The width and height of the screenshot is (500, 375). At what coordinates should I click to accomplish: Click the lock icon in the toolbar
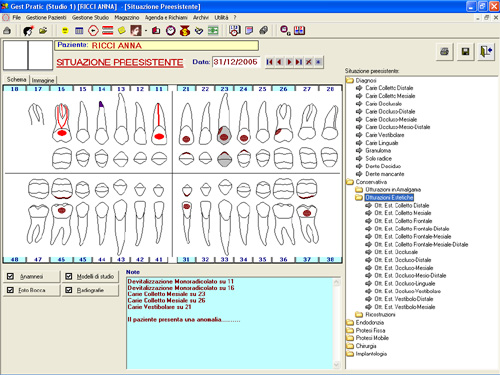[x=7, y=31]
